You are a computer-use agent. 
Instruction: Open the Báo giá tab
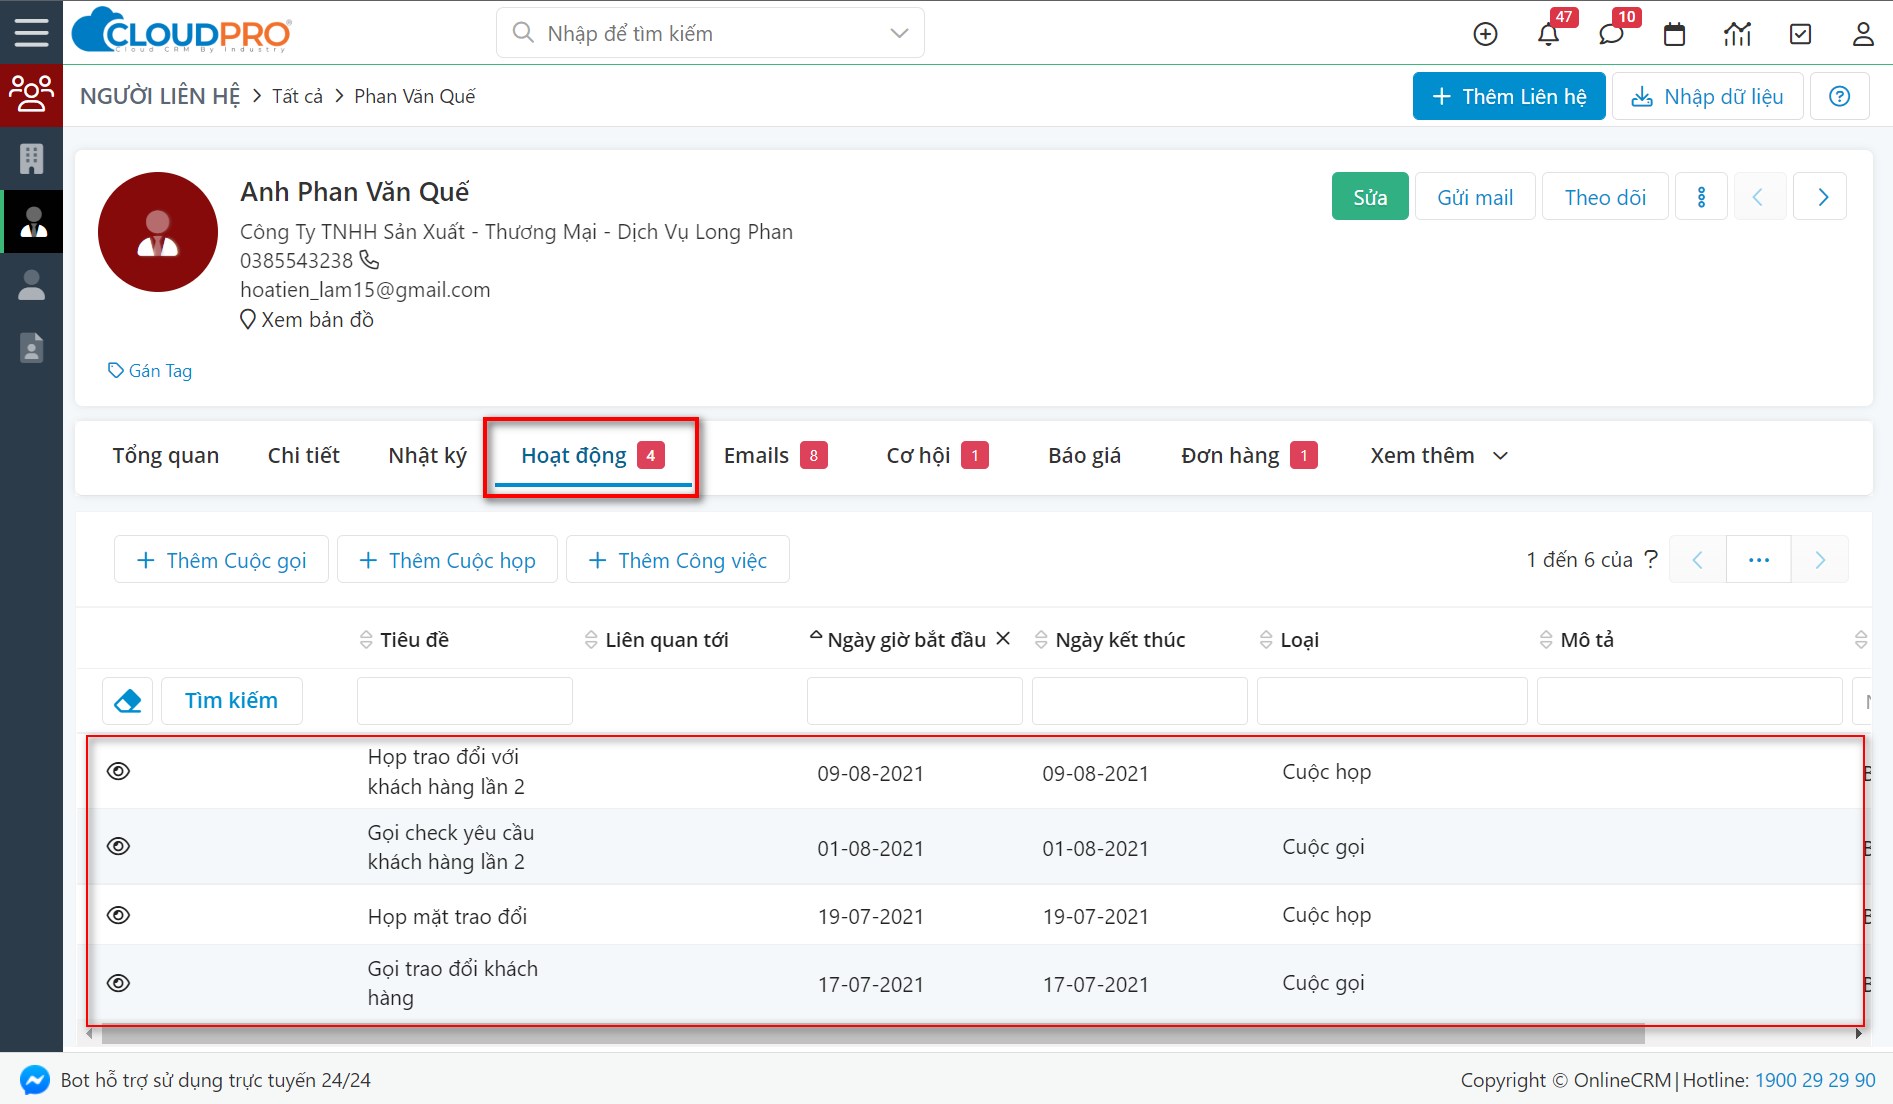(x=1085, y=456)
